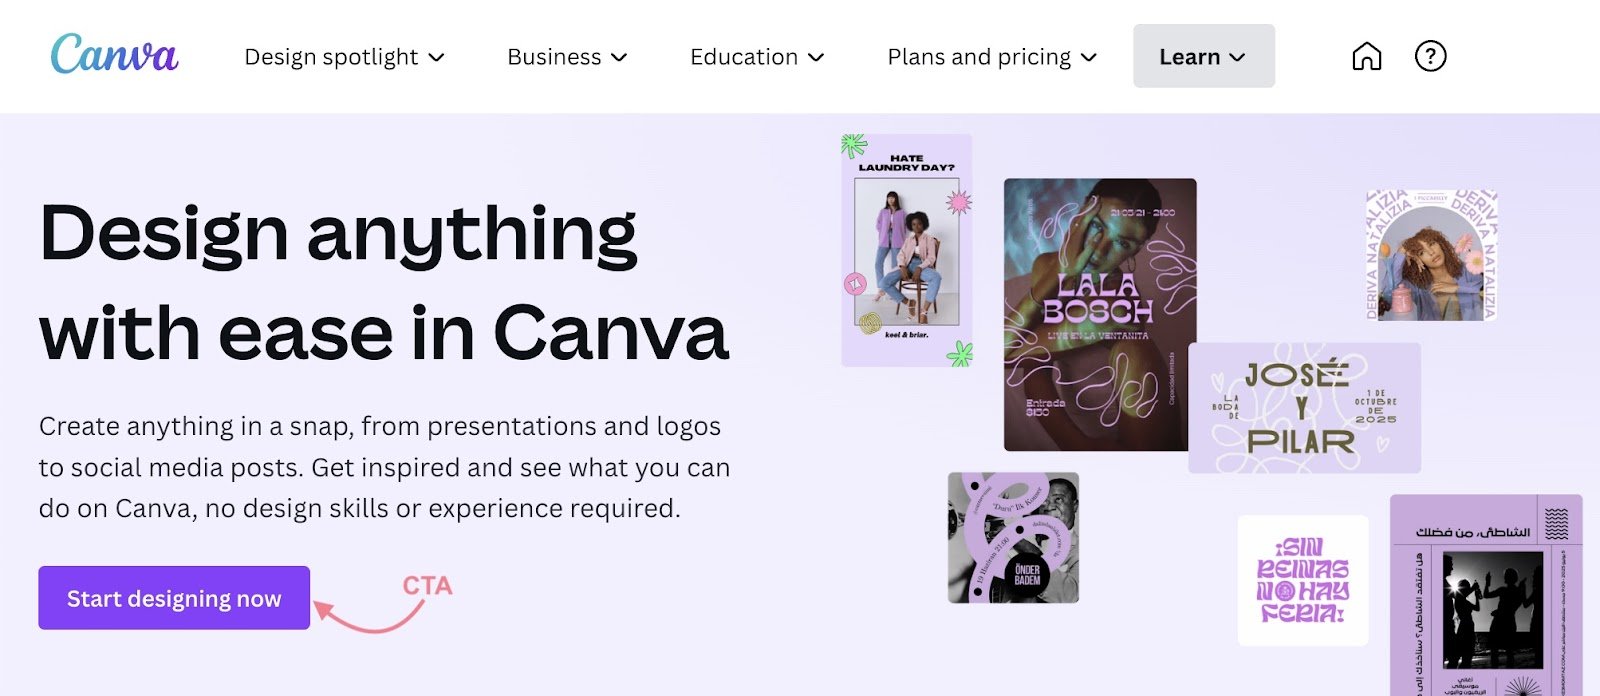
Task: Select Plans and pricing menu item
Action: 976,57
